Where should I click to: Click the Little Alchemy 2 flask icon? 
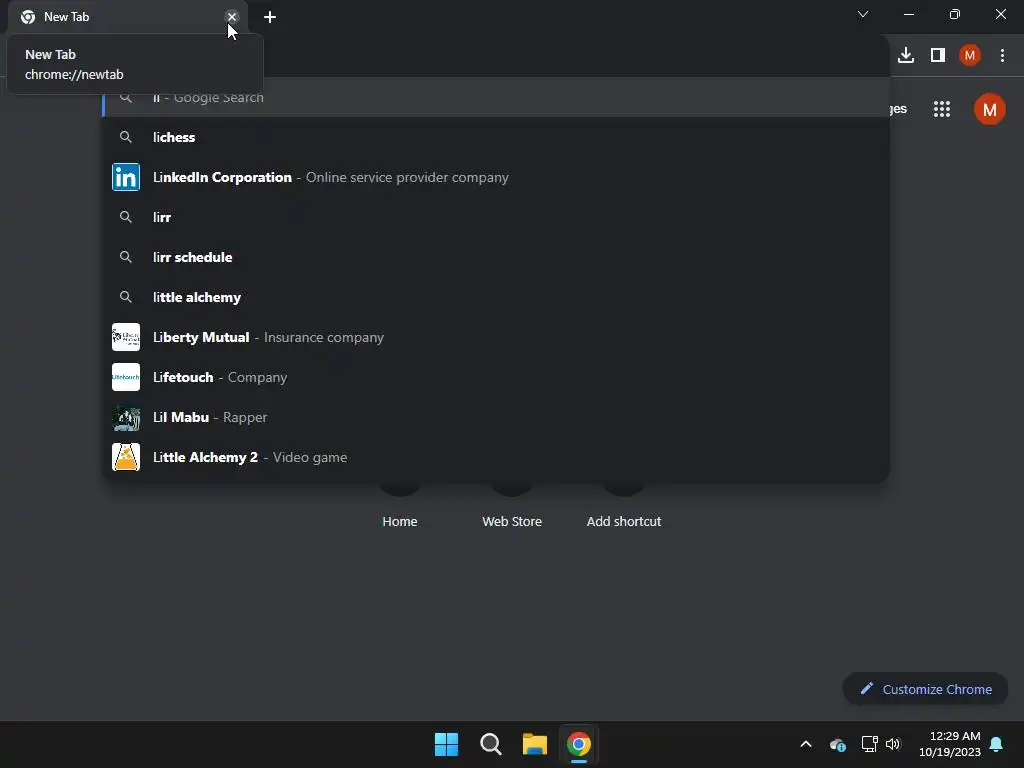click(x=126, y=457)
